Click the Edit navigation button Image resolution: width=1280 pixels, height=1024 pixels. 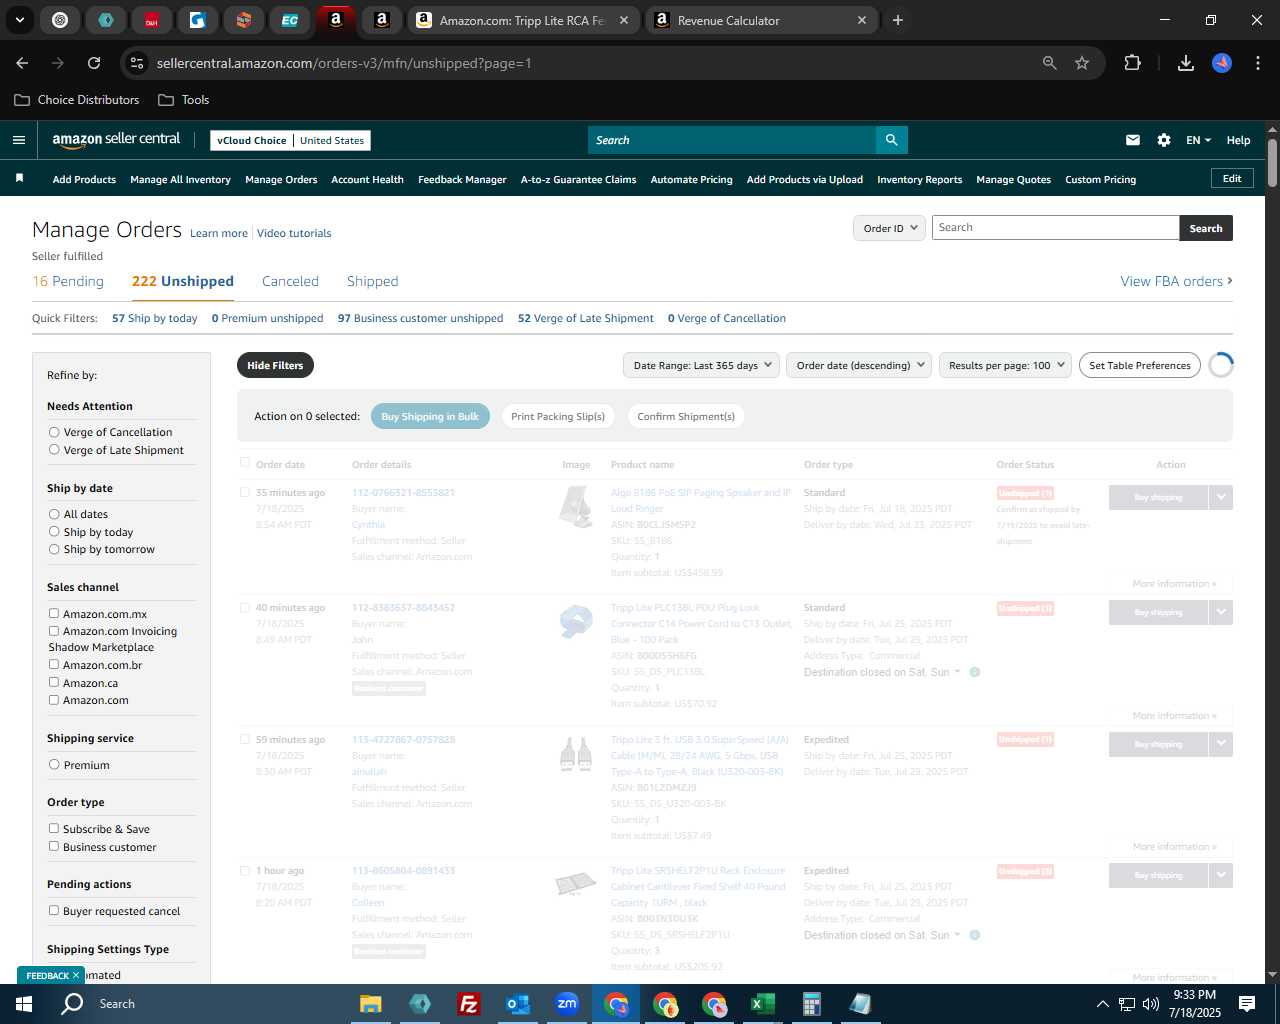1232,179
